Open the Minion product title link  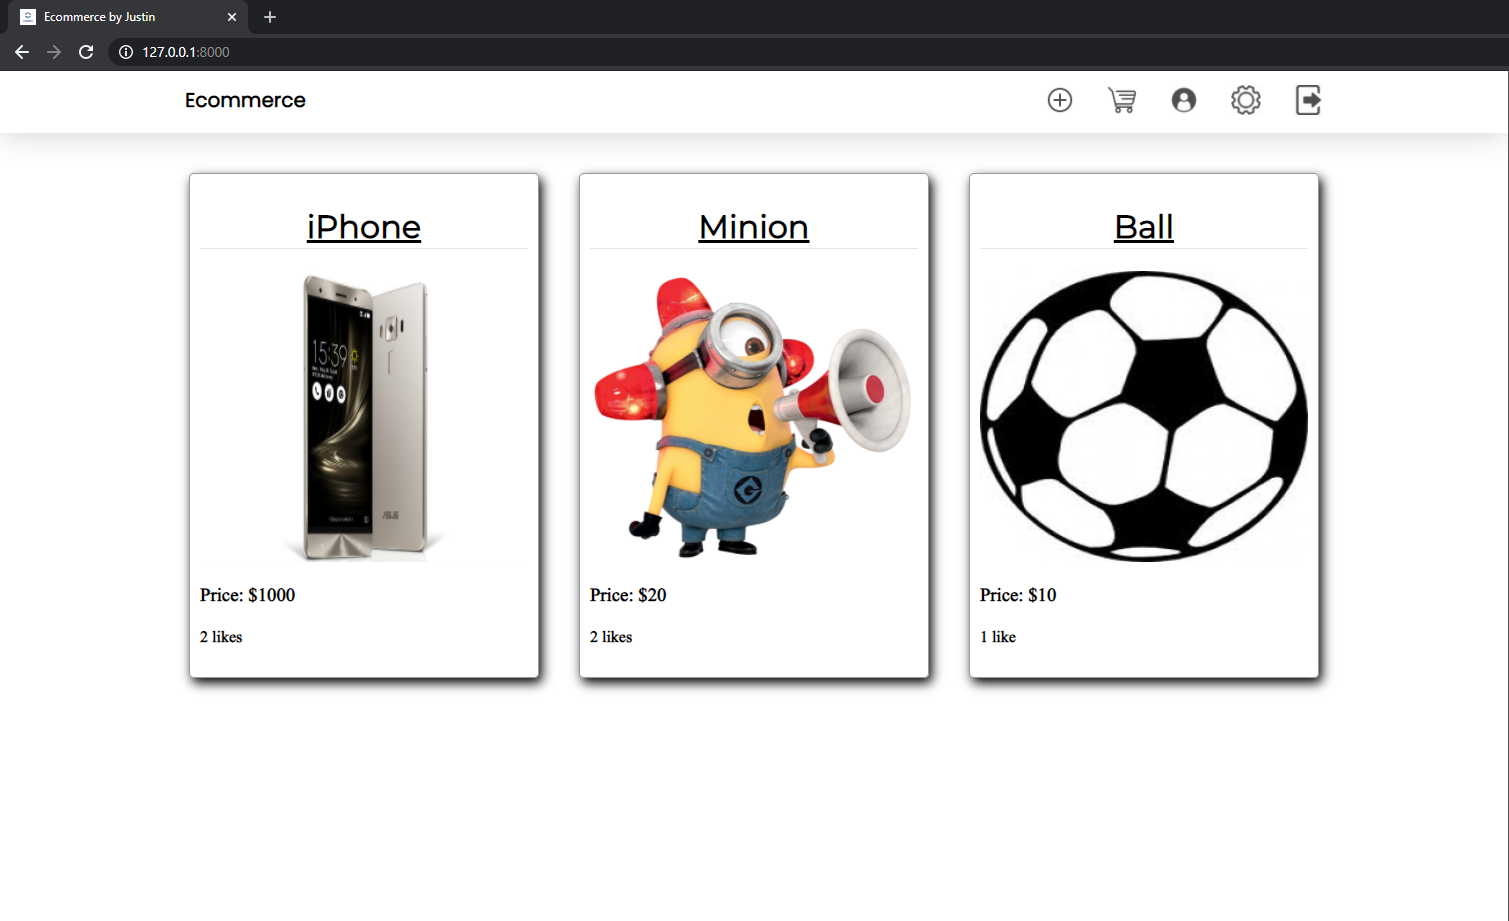click(x=754, y=227)
